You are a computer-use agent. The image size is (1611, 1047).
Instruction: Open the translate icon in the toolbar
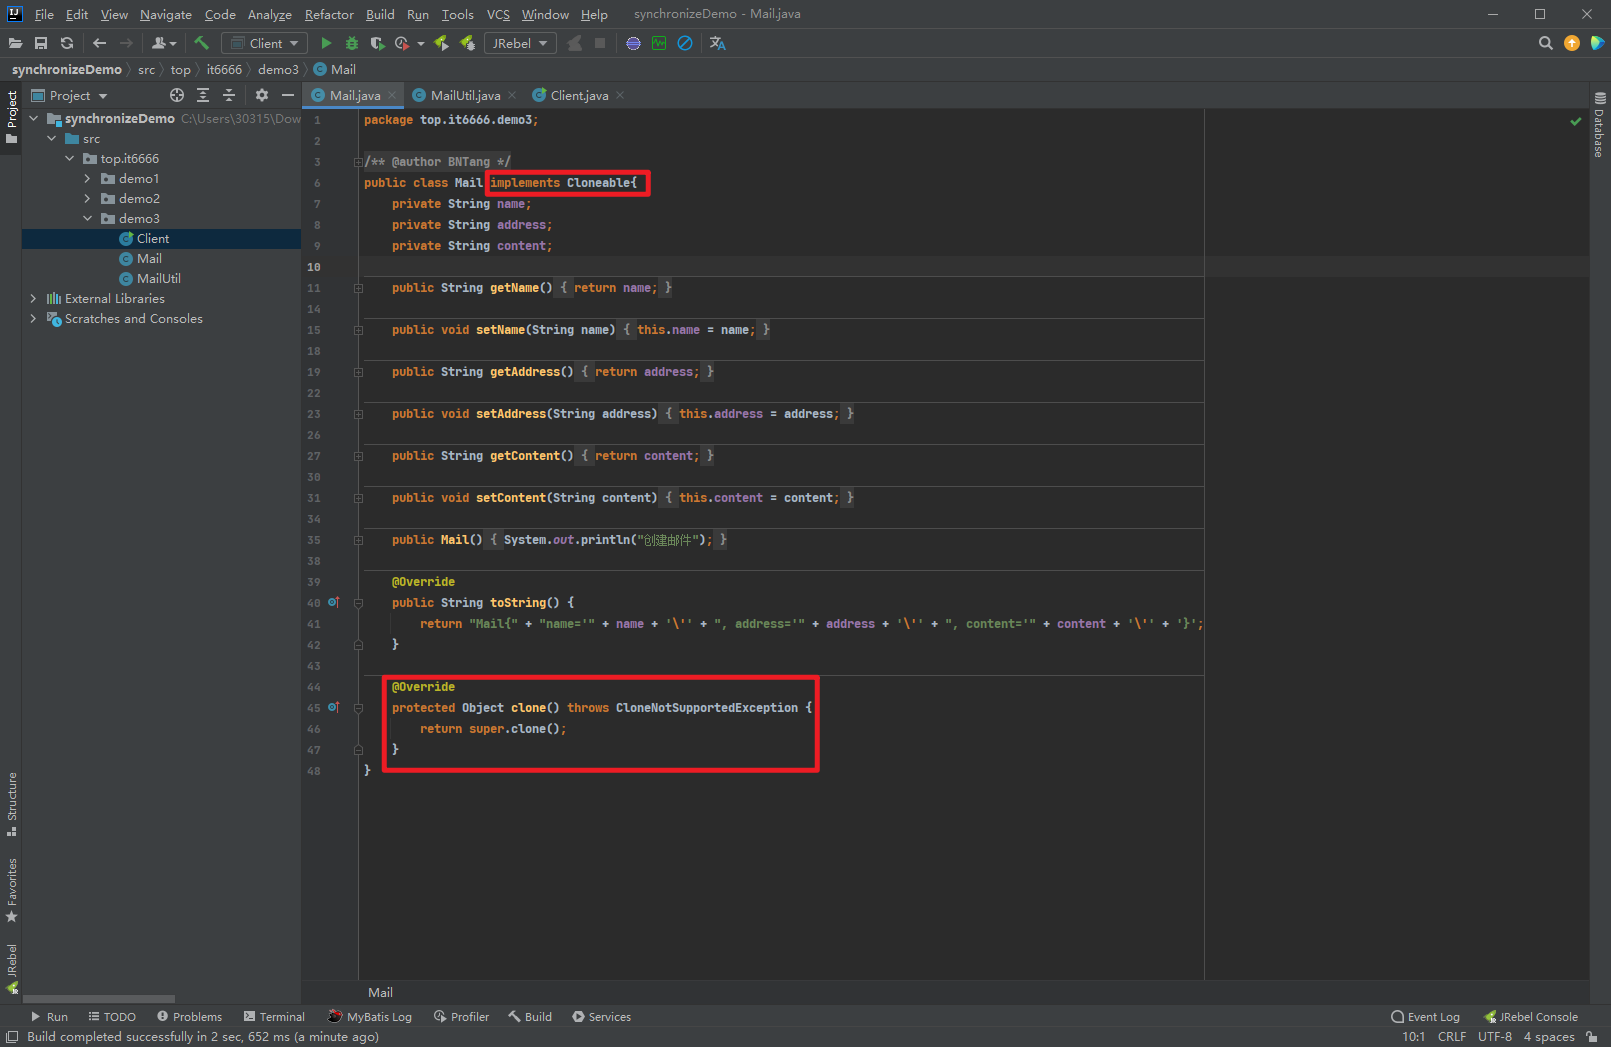point(717,43)
